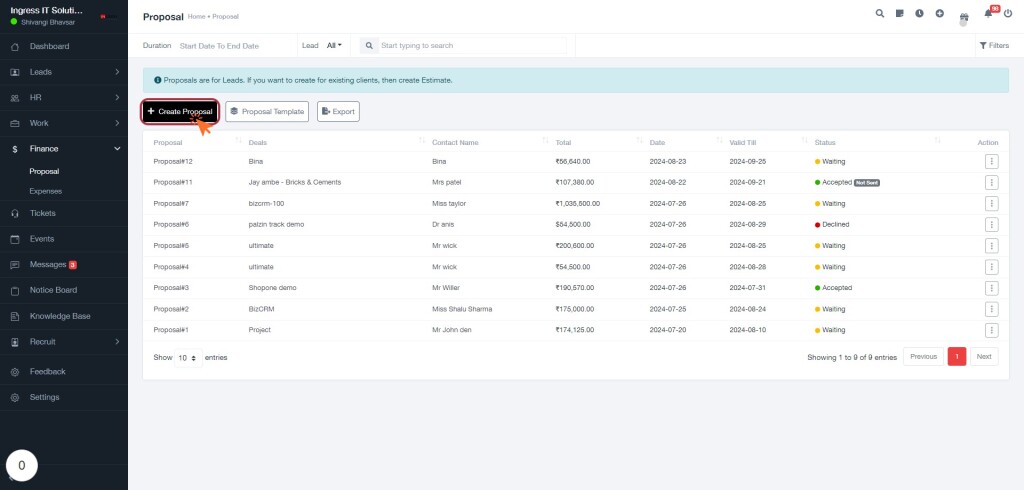This screenshot has height=490, width=1024.
Task: Expand the Work sidebar menu
Action: click(64, 123)
